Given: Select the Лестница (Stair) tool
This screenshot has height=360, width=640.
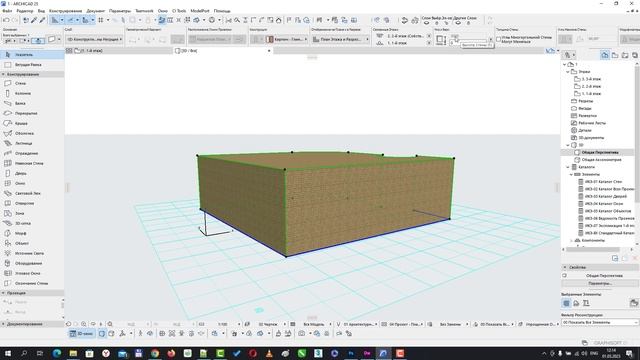Looking at the screenshot, I should [x=23, y=143].
